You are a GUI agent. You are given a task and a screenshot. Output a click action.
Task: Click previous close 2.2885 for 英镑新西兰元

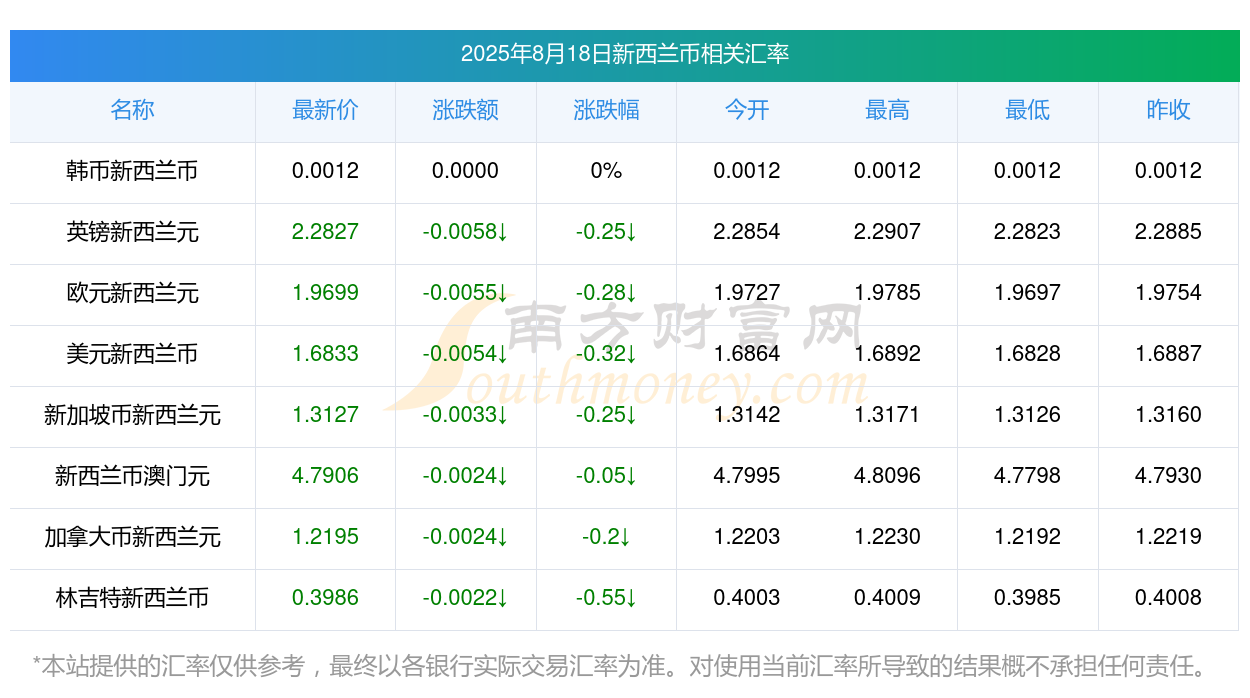[x=1168, y=232]
